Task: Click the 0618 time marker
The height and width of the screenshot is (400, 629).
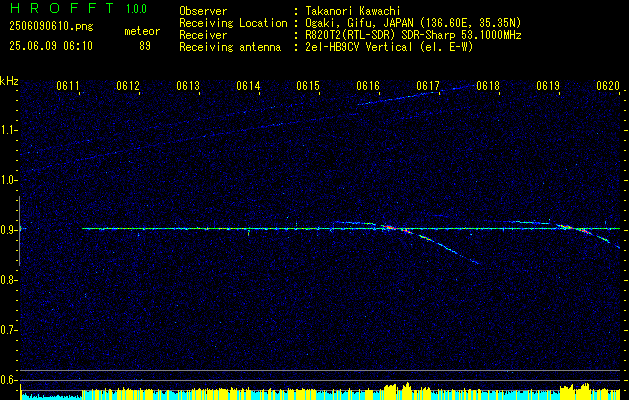Action: pyautogui.click(x=488, y=85)
